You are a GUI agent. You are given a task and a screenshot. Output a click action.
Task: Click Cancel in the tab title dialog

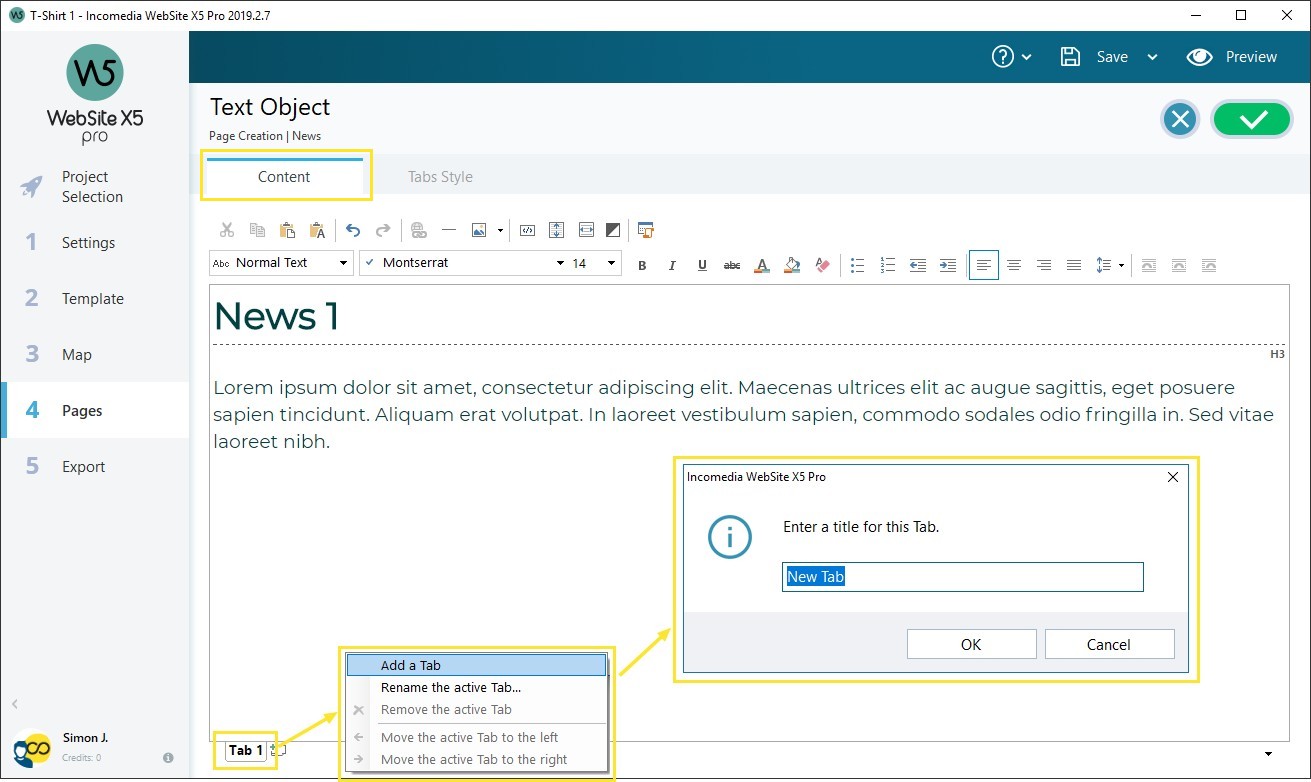click(1109, 644)
